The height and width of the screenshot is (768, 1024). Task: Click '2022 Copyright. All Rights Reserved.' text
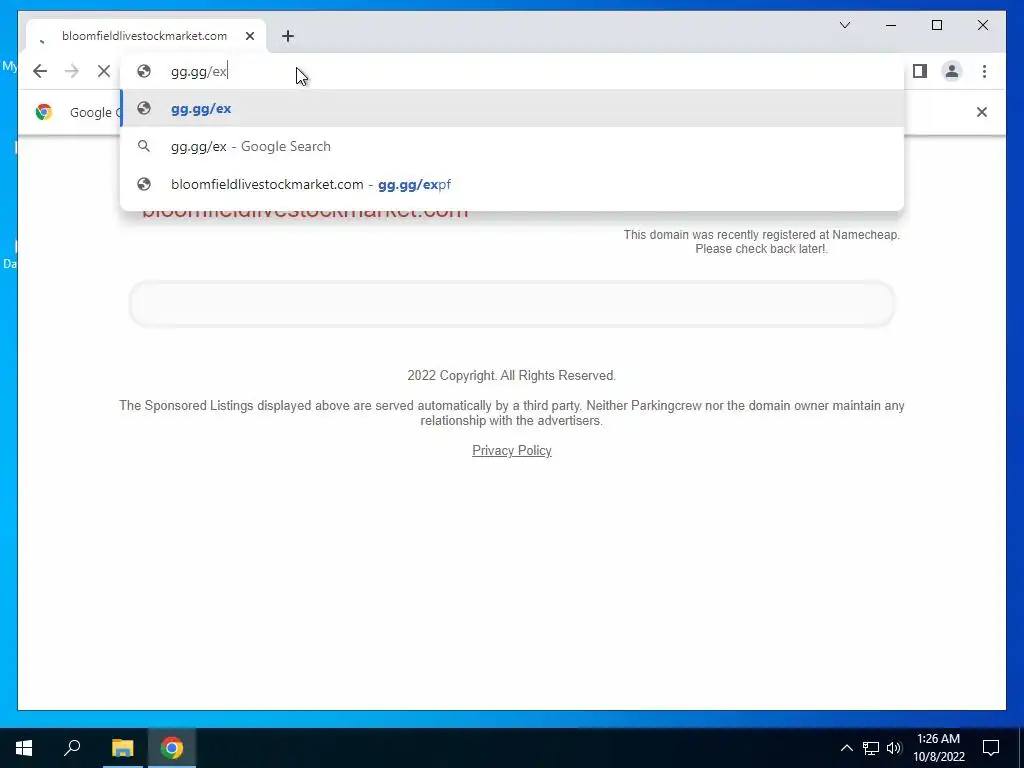tap(511, 376)
